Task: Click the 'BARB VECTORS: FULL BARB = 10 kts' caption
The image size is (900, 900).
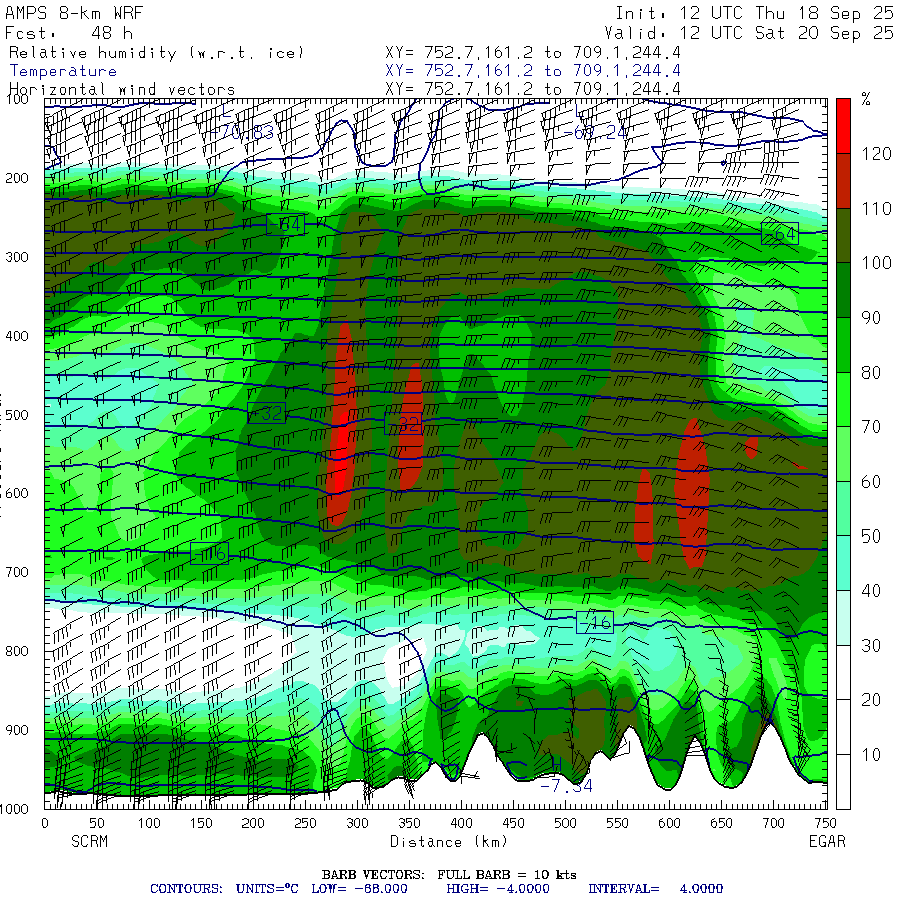Action: (x=449, y=875)
